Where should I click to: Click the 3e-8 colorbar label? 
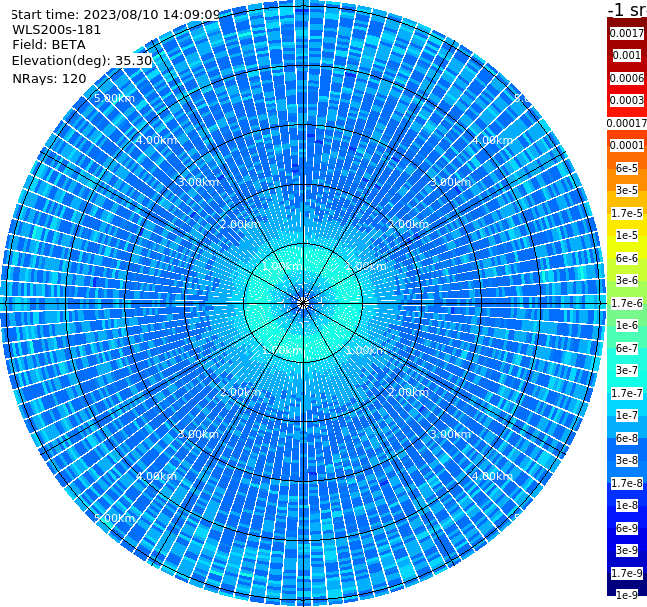627,460
